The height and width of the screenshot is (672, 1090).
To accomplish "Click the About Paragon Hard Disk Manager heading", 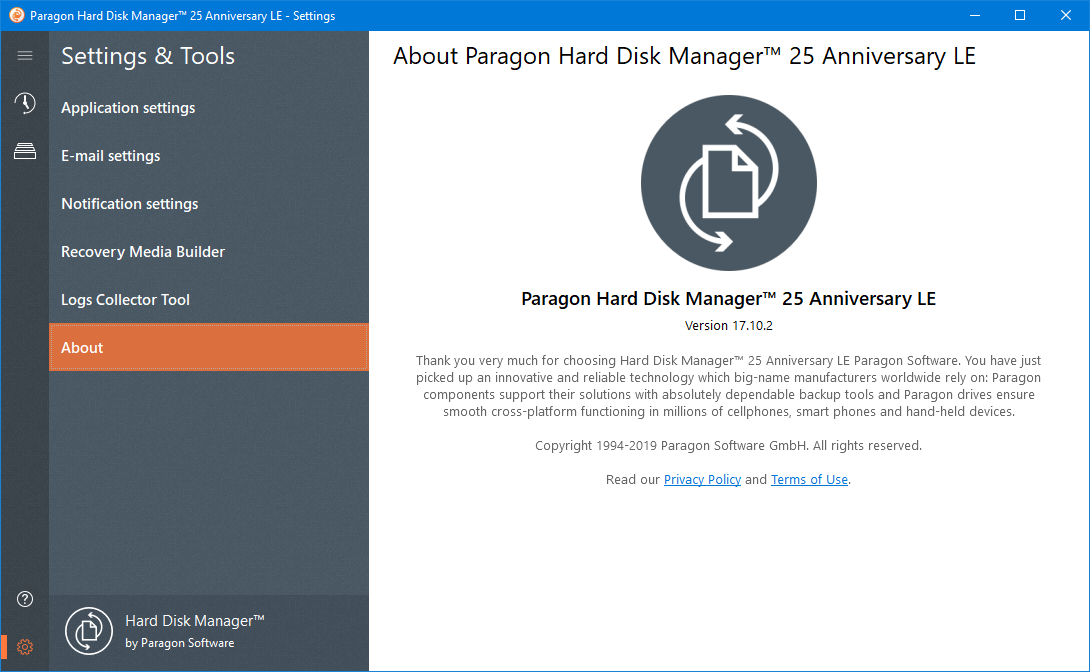I will 684,56.
